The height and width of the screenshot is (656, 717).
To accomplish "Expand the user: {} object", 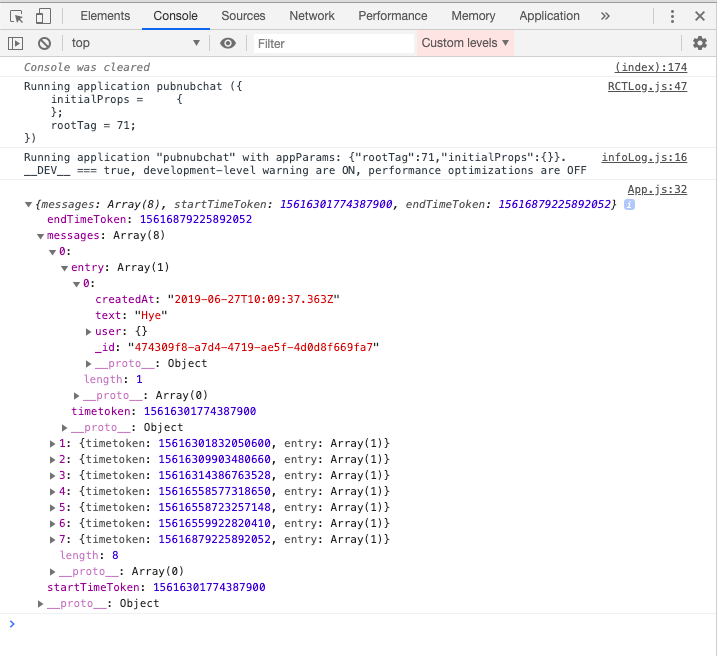I will [x=90, y=332].
